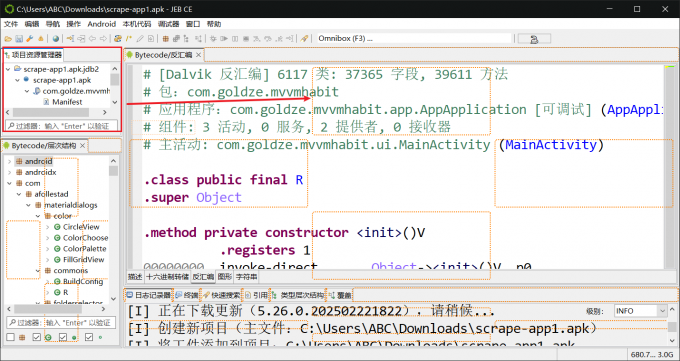Click the debugger stop icon
The width and height of the screenshot is (680, 361).
(x=246, y=39)
